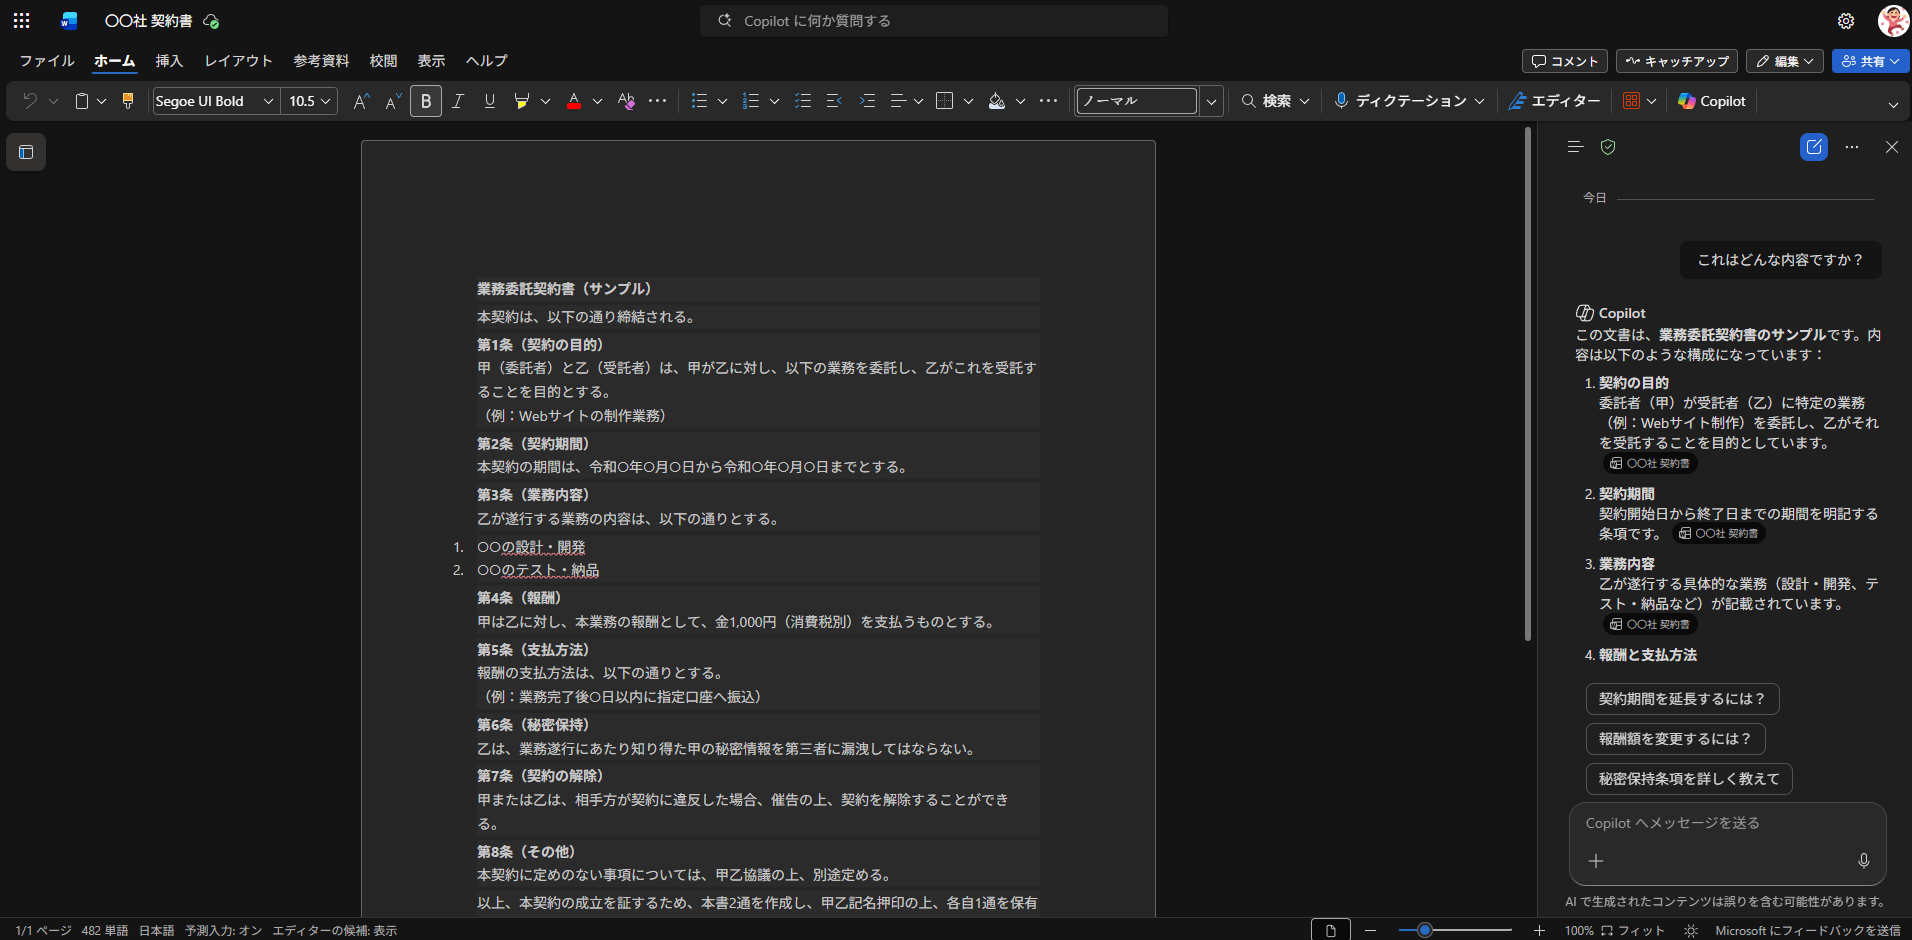Click the Format Painter brush icon
This screenshot has width=1912, height=940.
(x=127, y=101)
